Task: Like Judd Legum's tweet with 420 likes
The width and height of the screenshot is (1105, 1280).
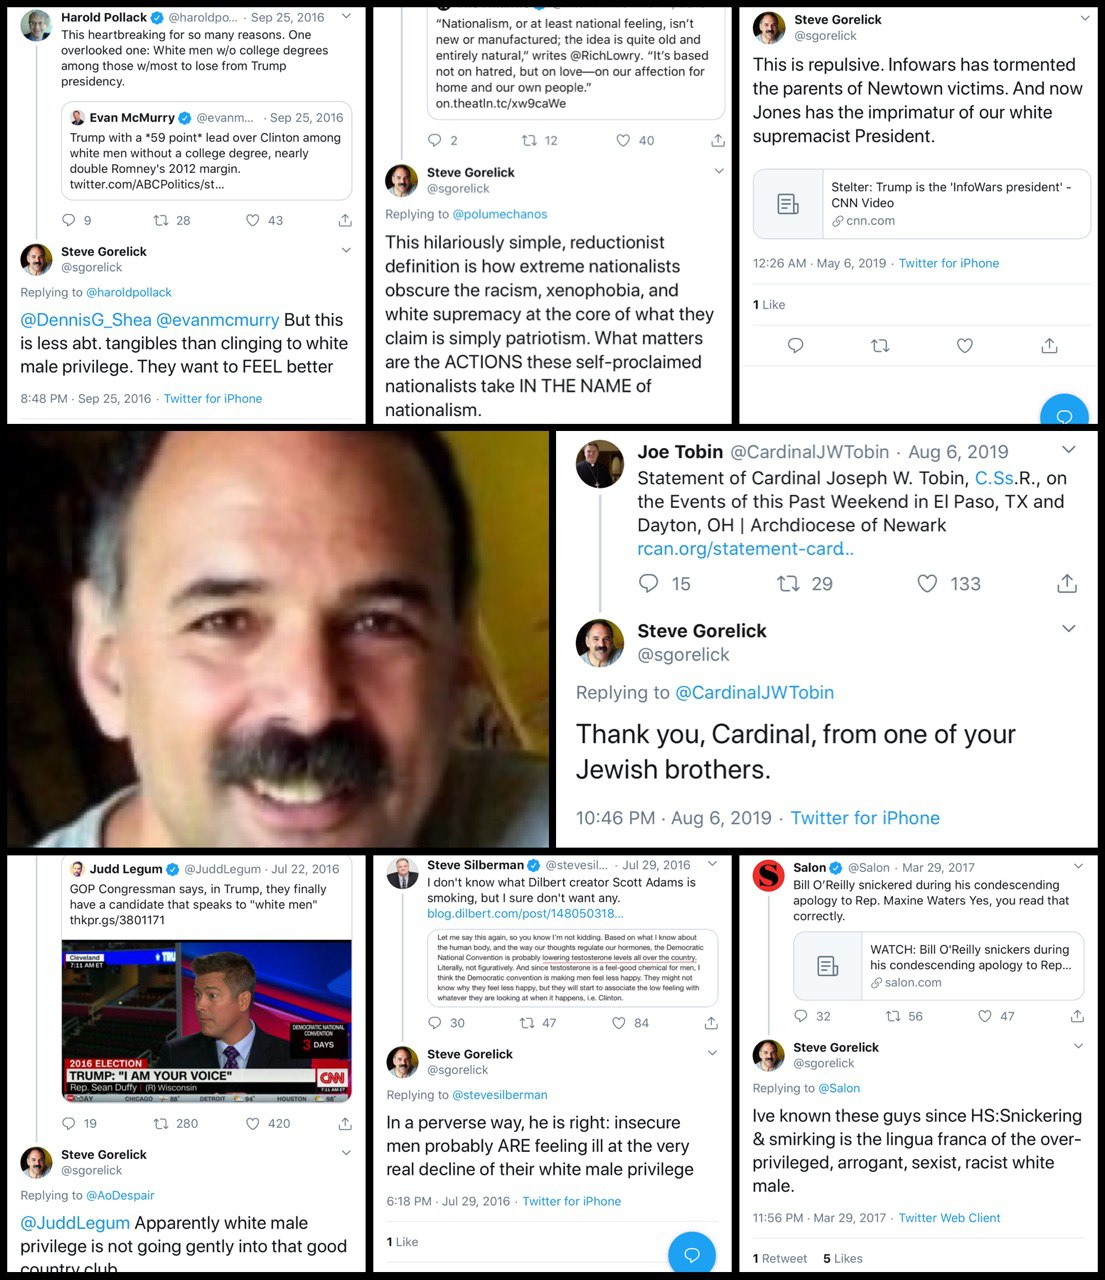Action: coord(253,1123)
